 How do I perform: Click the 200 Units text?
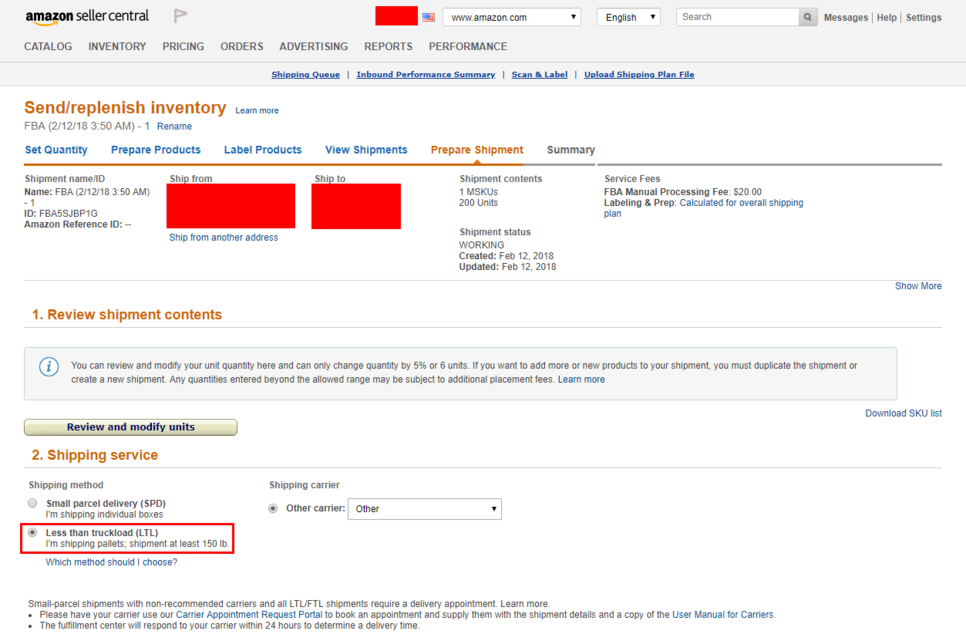(x=478, y=203)
